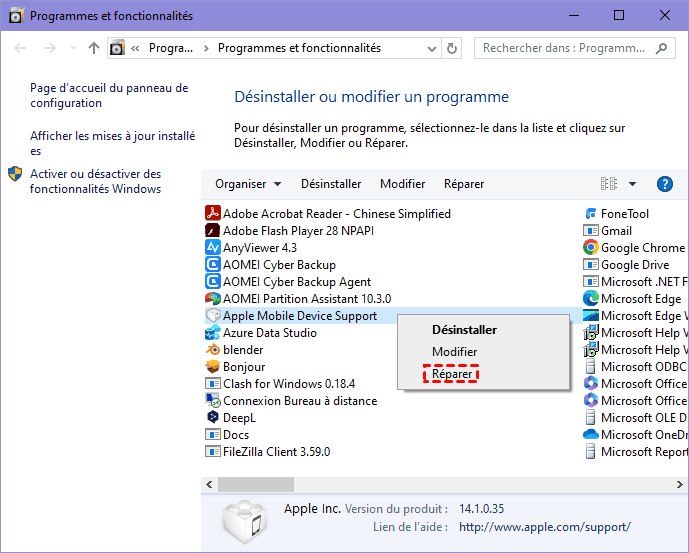
Task: Select the Google Chrome icon in list
Action: click(x=591, y=247)
